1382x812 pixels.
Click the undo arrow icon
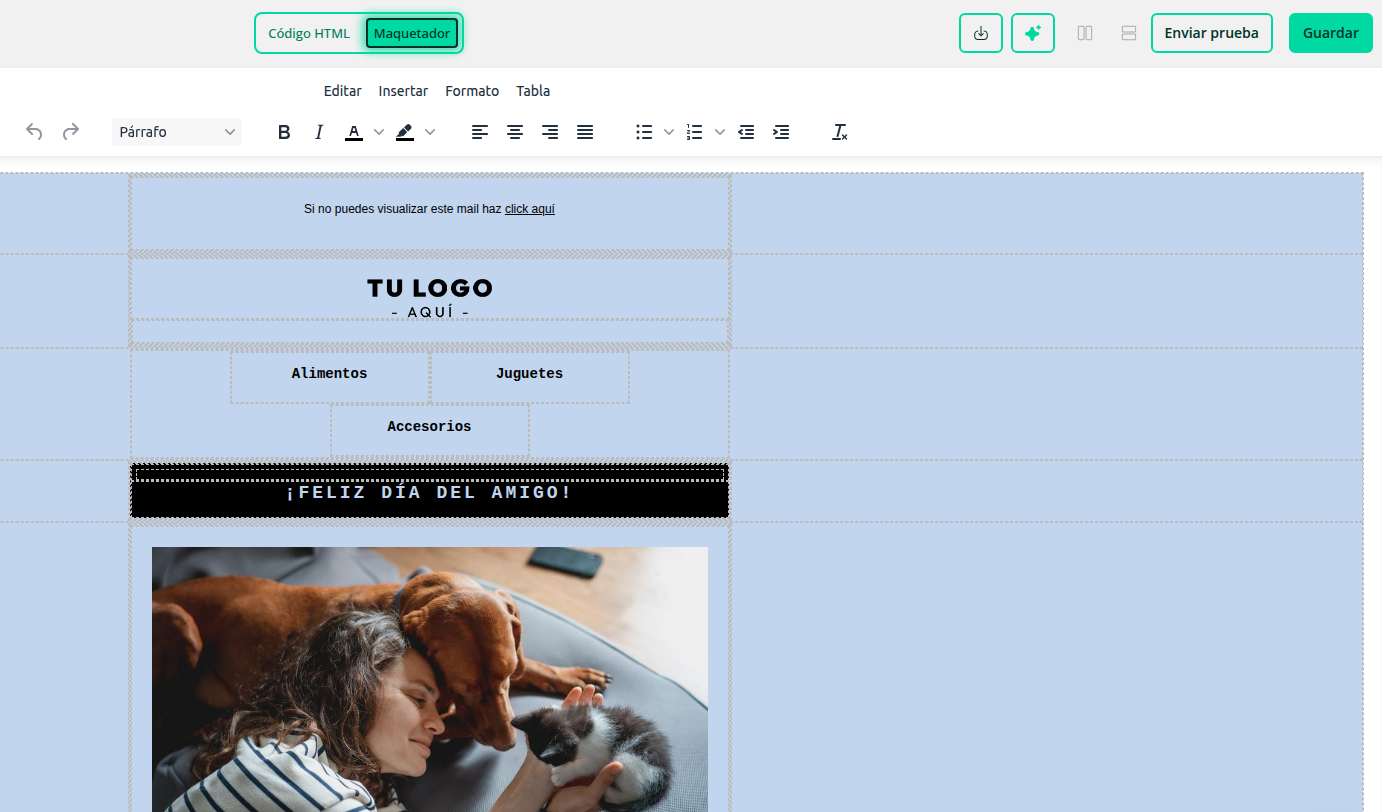coord(34,132)
